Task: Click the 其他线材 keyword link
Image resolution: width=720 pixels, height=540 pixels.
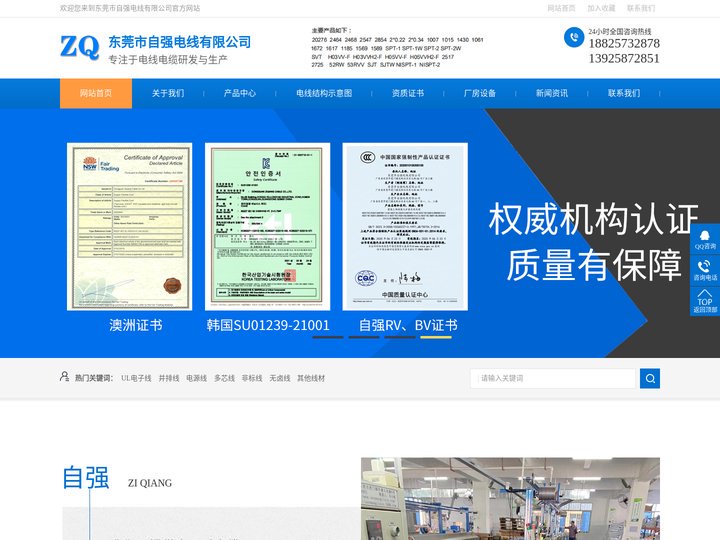Action: [x=311, y=378]
